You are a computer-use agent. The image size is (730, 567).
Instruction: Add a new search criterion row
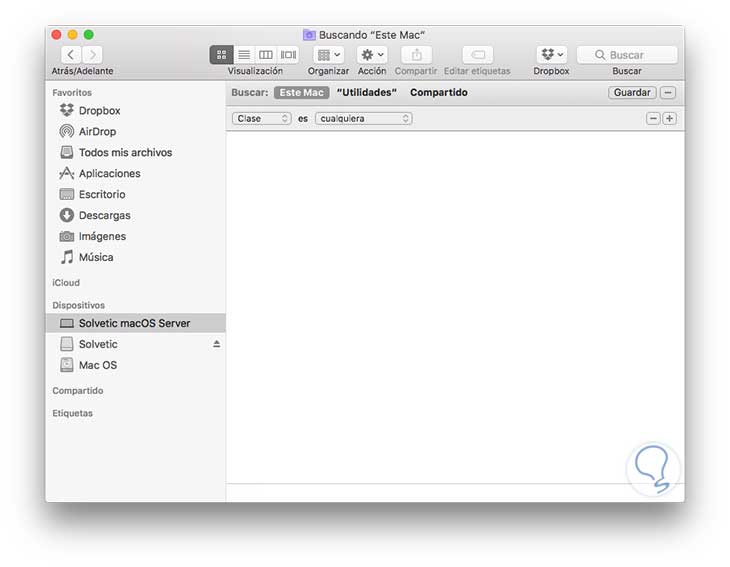tap(669, 119)
